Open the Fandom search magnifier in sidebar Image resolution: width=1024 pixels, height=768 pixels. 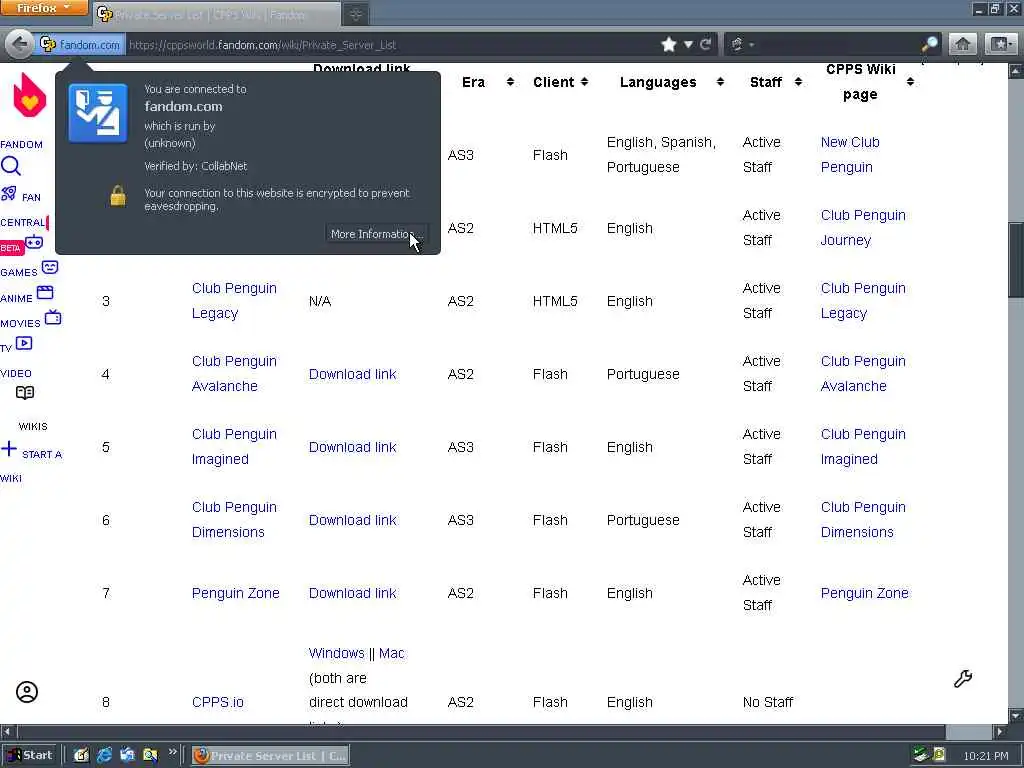(10, 167)
